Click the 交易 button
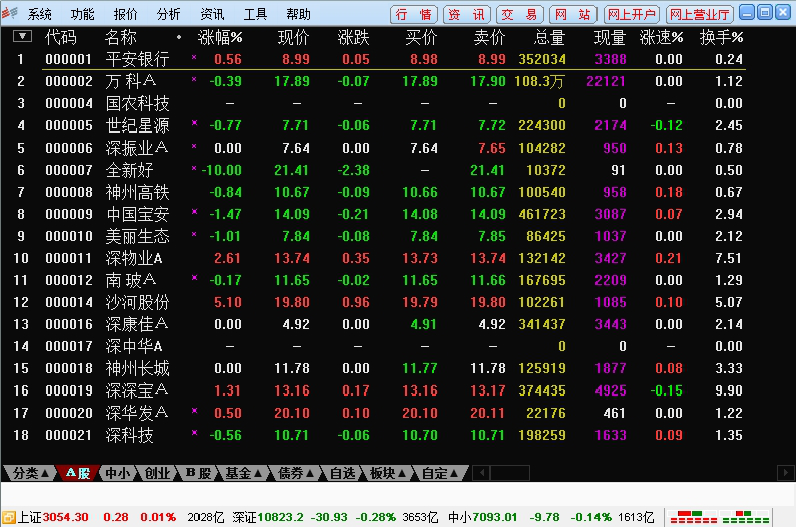Image resolution: width=796 pixels, height=527 pixels. point(519,14)
